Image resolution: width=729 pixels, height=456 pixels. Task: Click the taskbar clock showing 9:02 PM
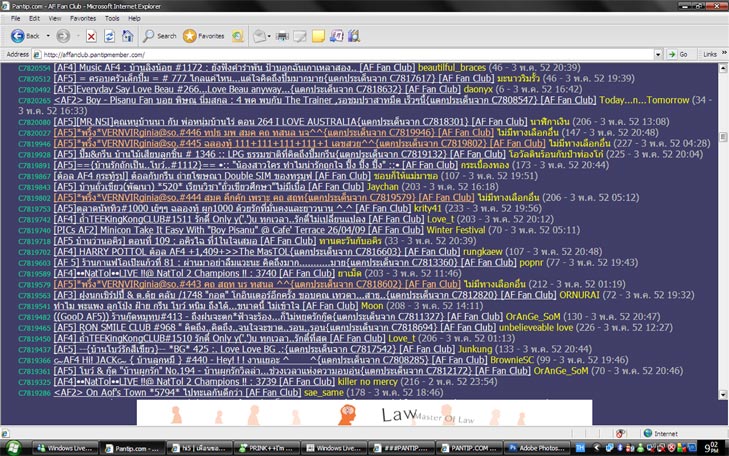712,448
